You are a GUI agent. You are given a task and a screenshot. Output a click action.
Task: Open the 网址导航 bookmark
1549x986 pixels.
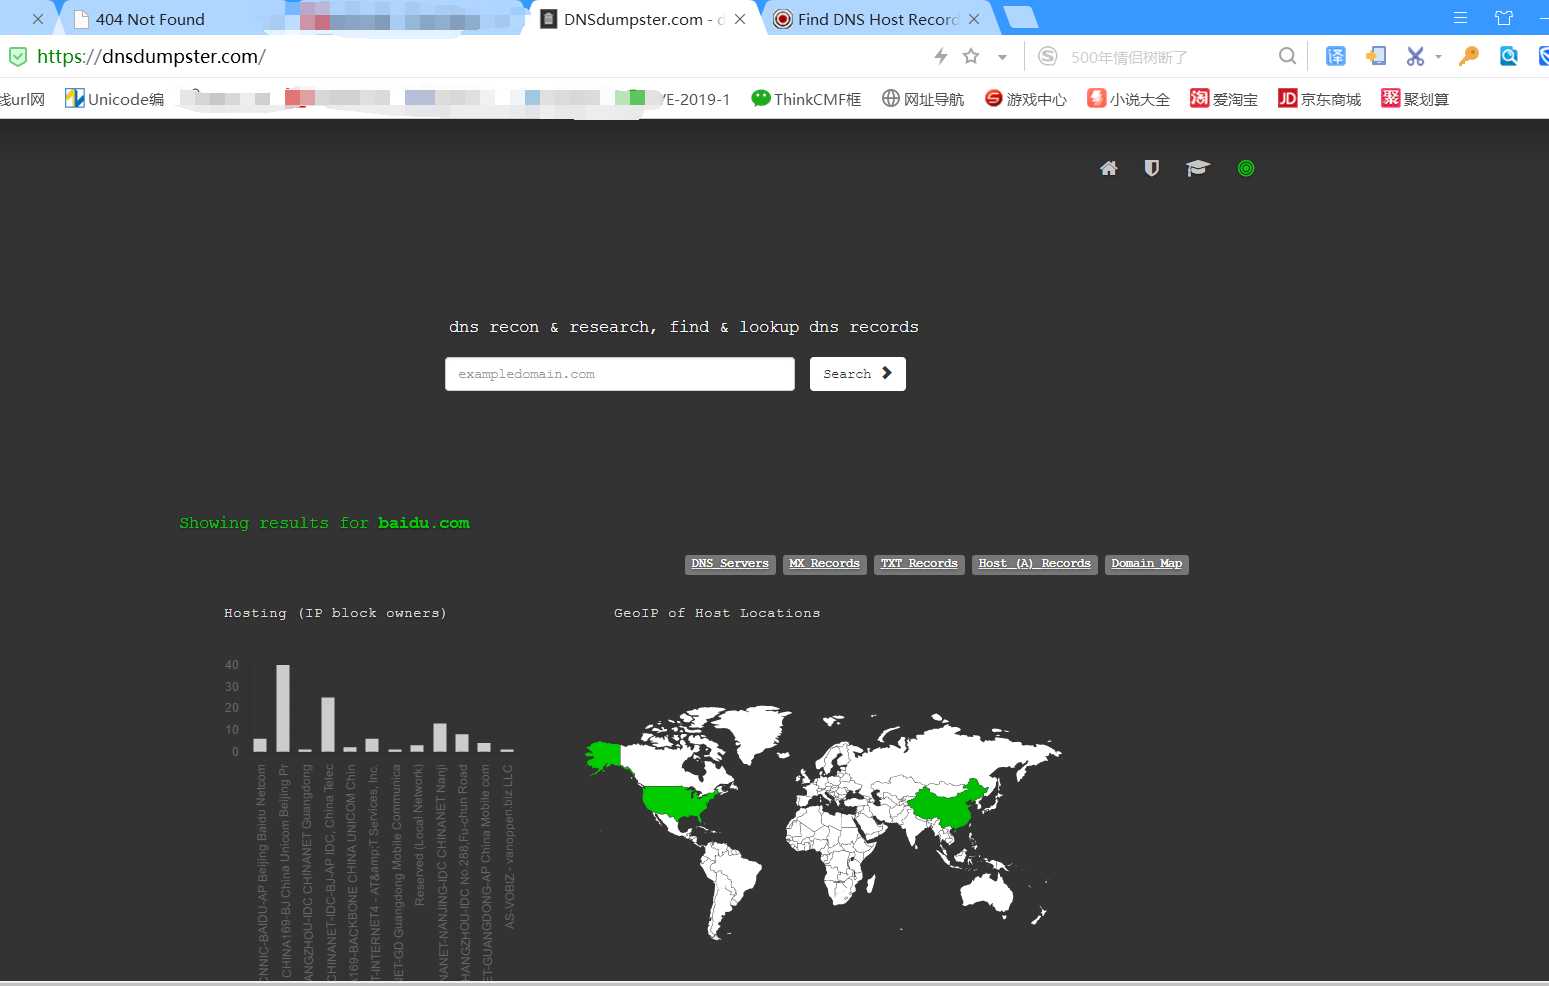pos(923,98)
